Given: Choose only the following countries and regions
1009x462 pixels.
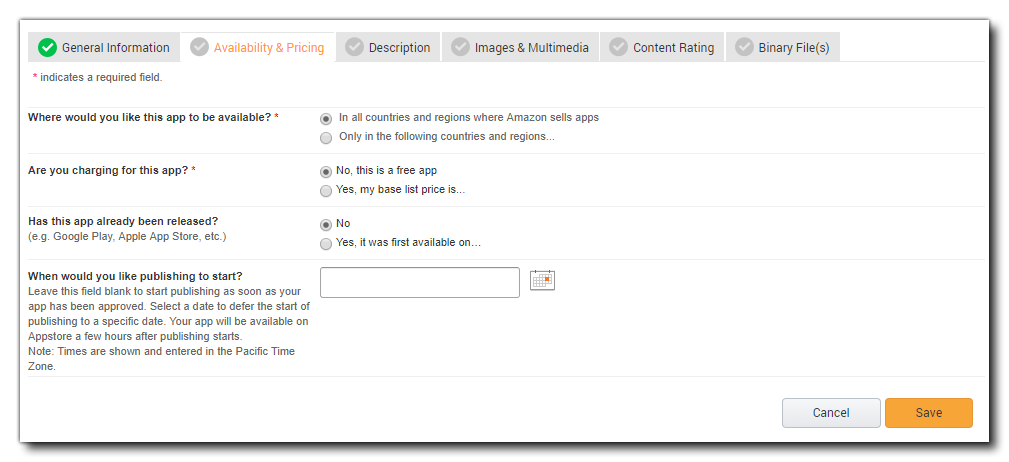Looking at the screenshot, I should (326, 137).
